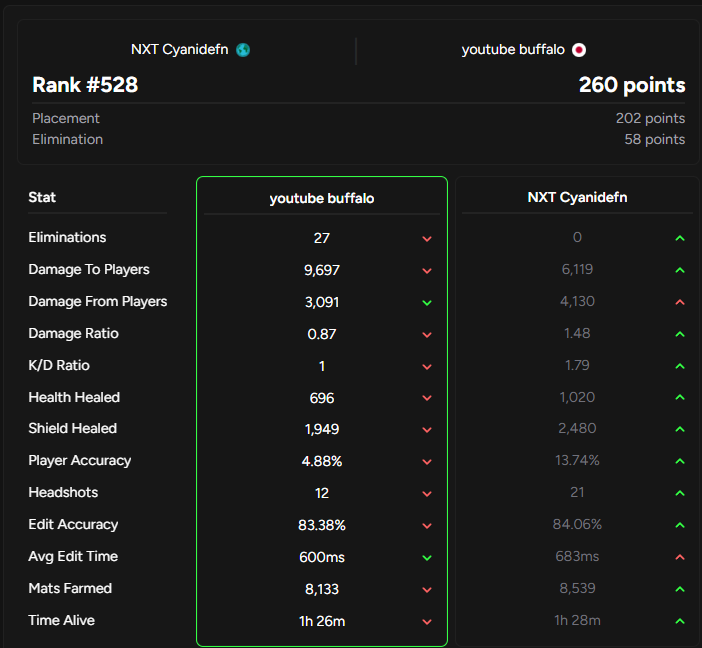
Task: Click red down arrow for youtube buffalo Player Accuracy
Action: pos(427,462)
